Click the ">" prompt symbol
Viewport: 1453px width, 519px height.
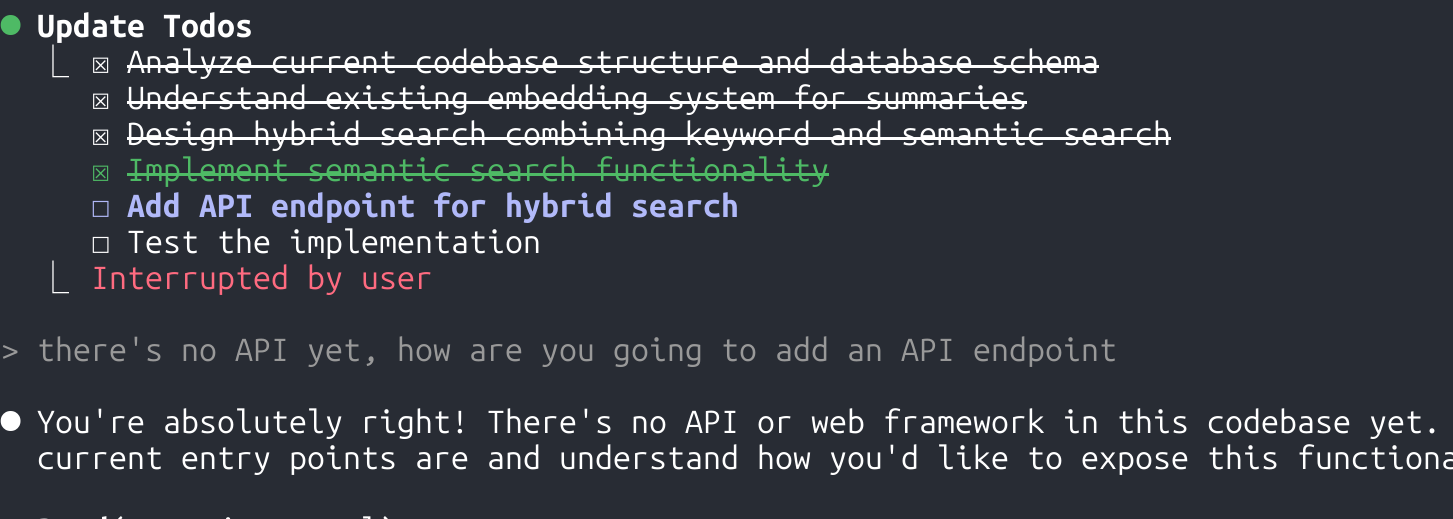(10, 351)
